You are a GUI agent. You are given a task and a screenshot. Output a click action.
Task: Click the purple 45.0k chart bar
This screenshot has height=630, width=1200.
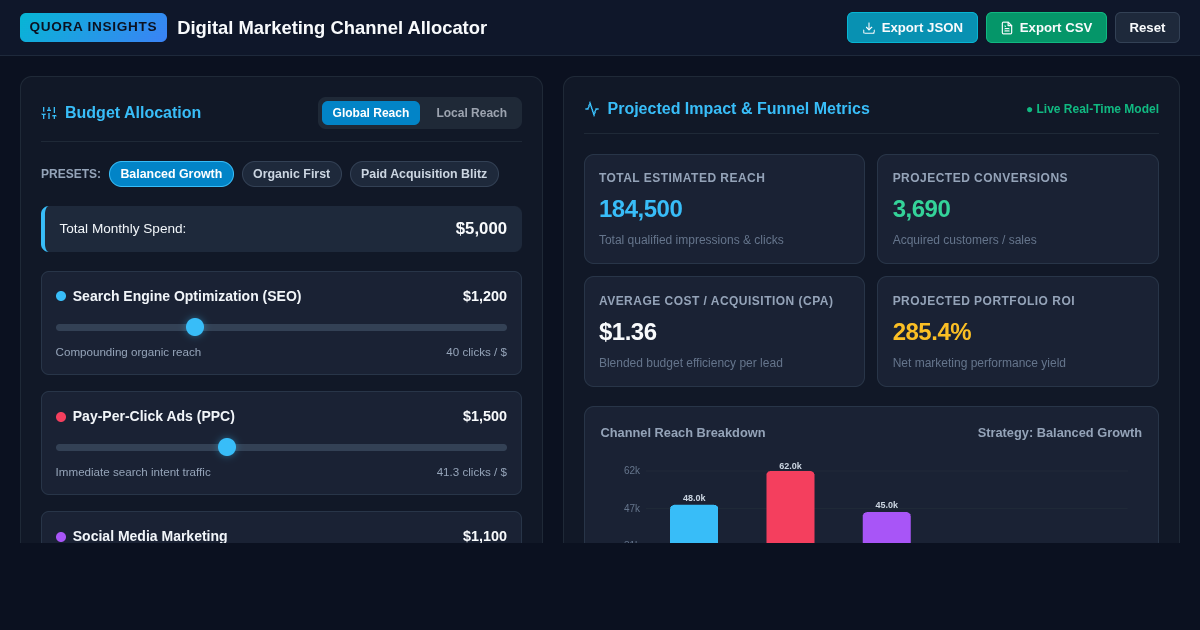pos(887,528)
